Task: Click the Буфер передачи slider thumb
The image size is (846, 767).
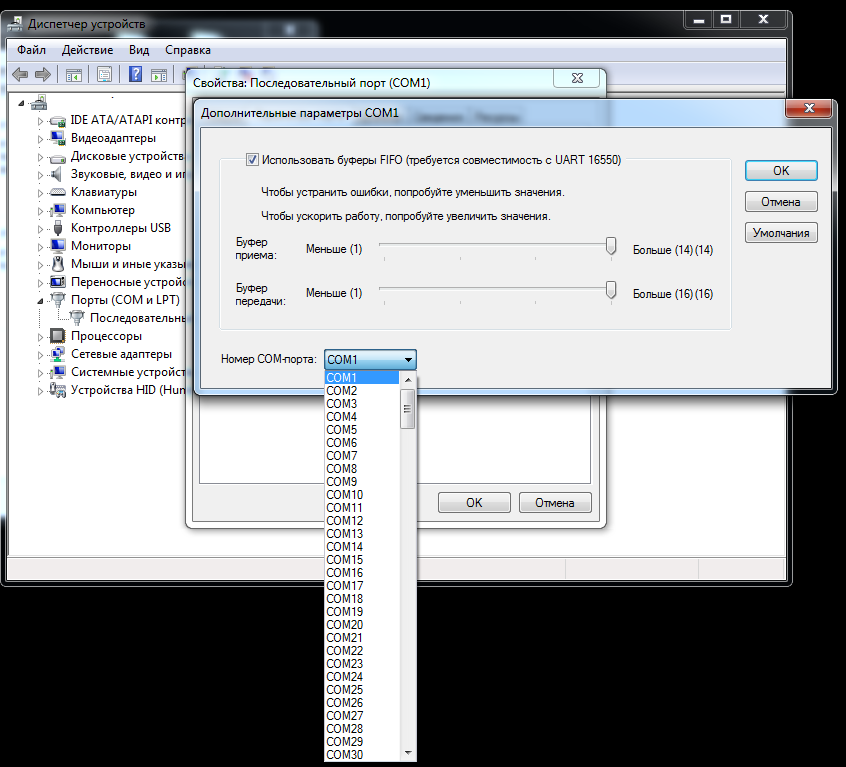Action: click(x=611, y=290)
